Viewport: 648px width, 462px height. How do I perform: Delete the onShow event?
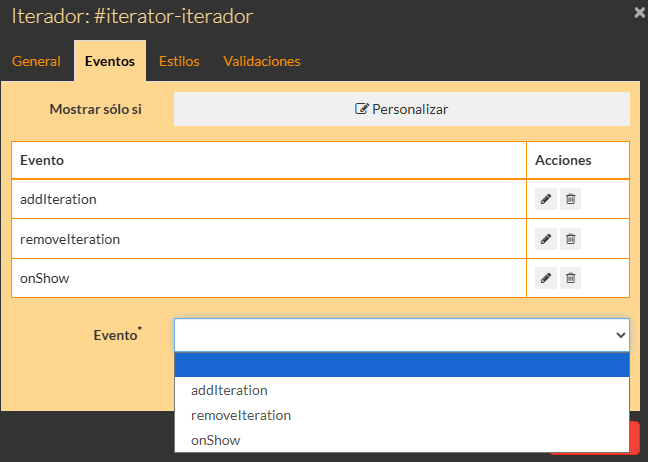(570, 278)
